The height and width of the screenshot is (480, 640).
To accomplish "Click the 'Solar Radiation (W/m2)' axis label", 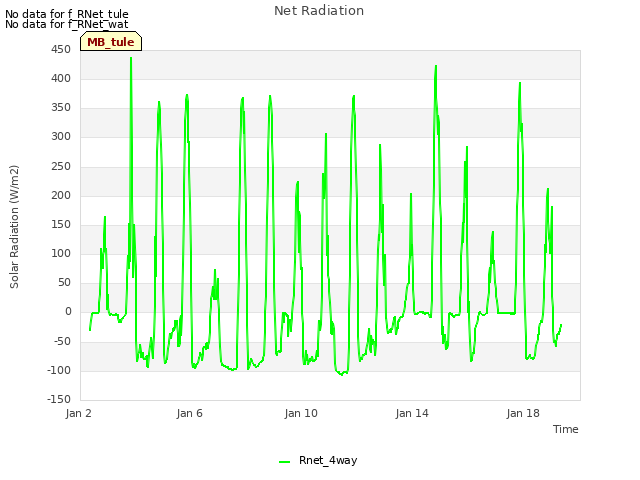I will coord(14,227).
